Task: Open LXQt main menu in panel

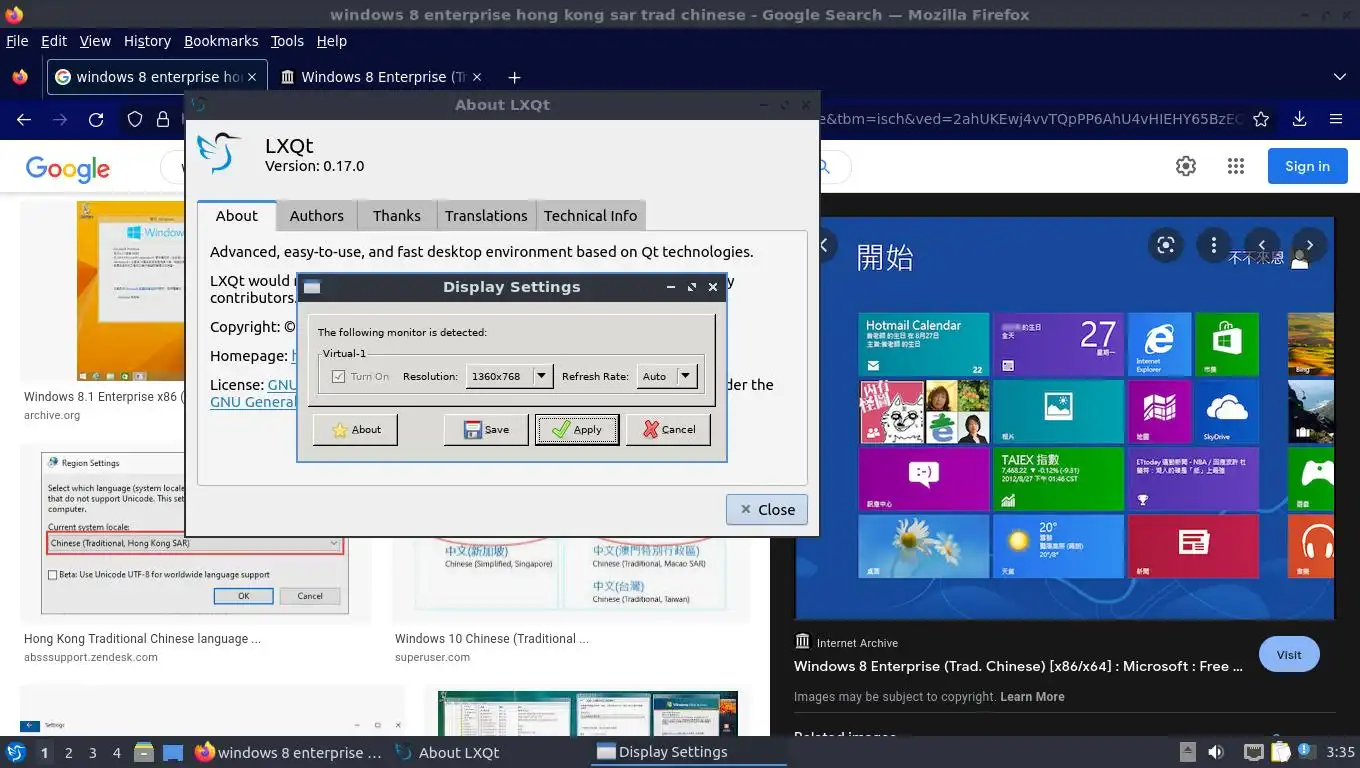Action: coord(16,752)
